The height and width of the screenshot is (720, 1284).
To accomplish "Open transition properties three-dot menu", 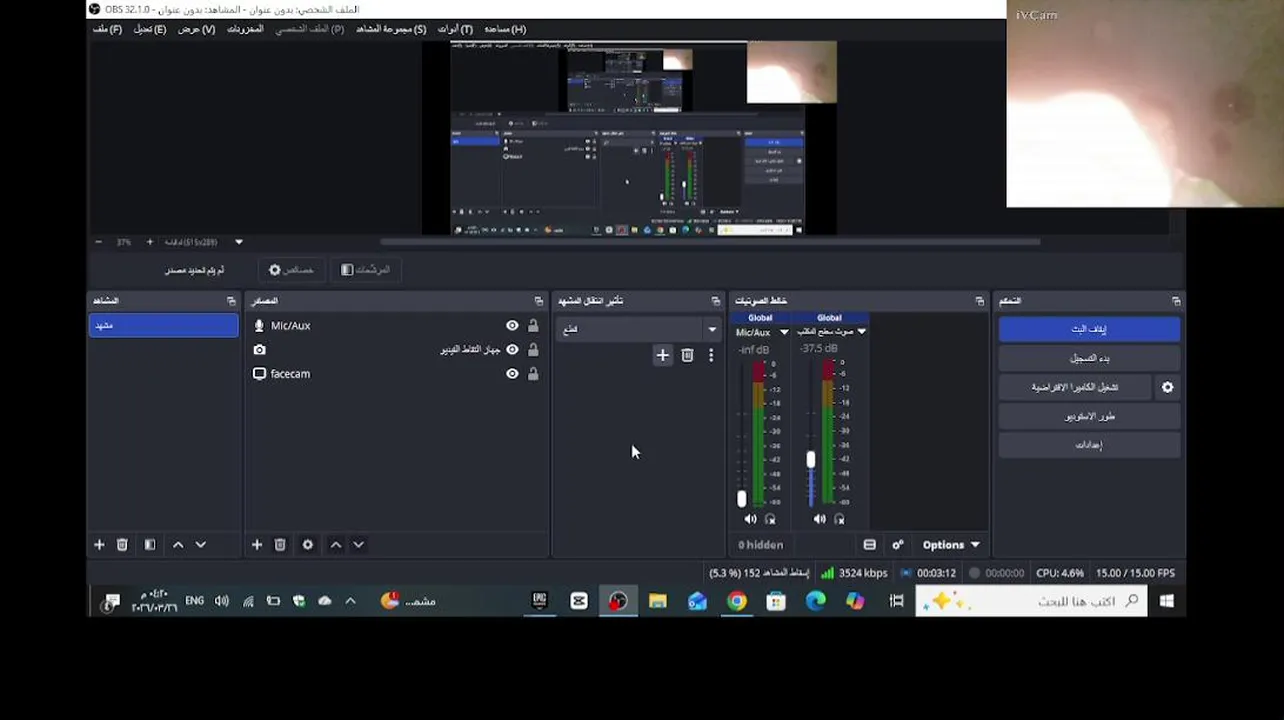I will pos(711,355).
